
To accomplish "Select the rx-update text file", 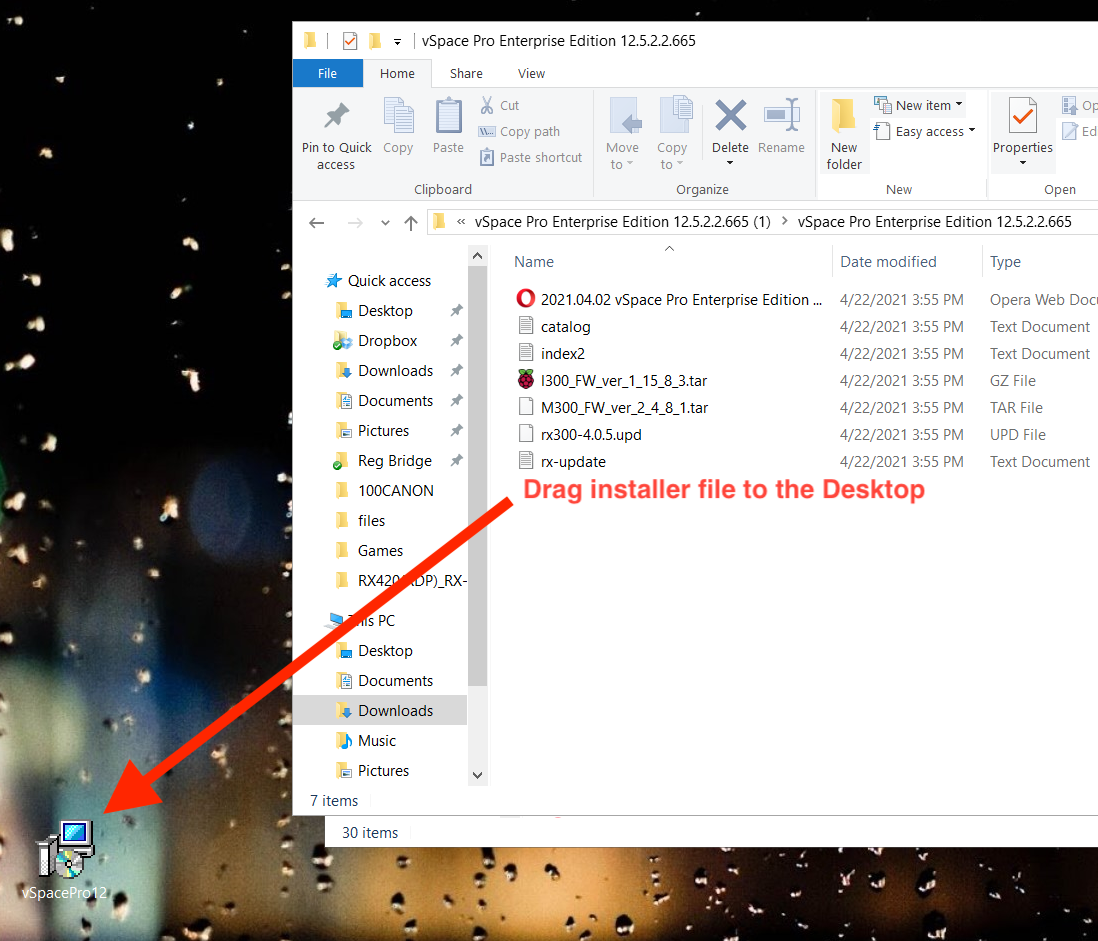I will [x=562, y=461].
